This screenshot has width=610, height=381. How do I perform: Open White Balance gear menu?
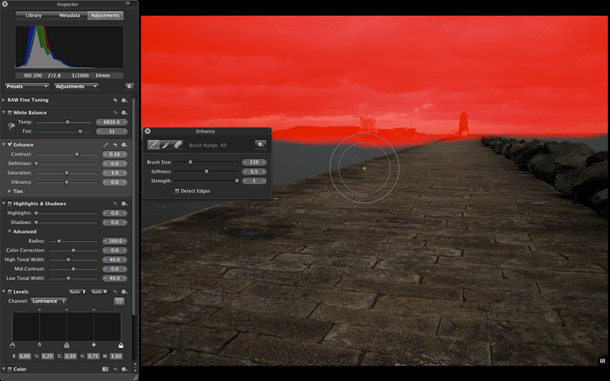124,112
